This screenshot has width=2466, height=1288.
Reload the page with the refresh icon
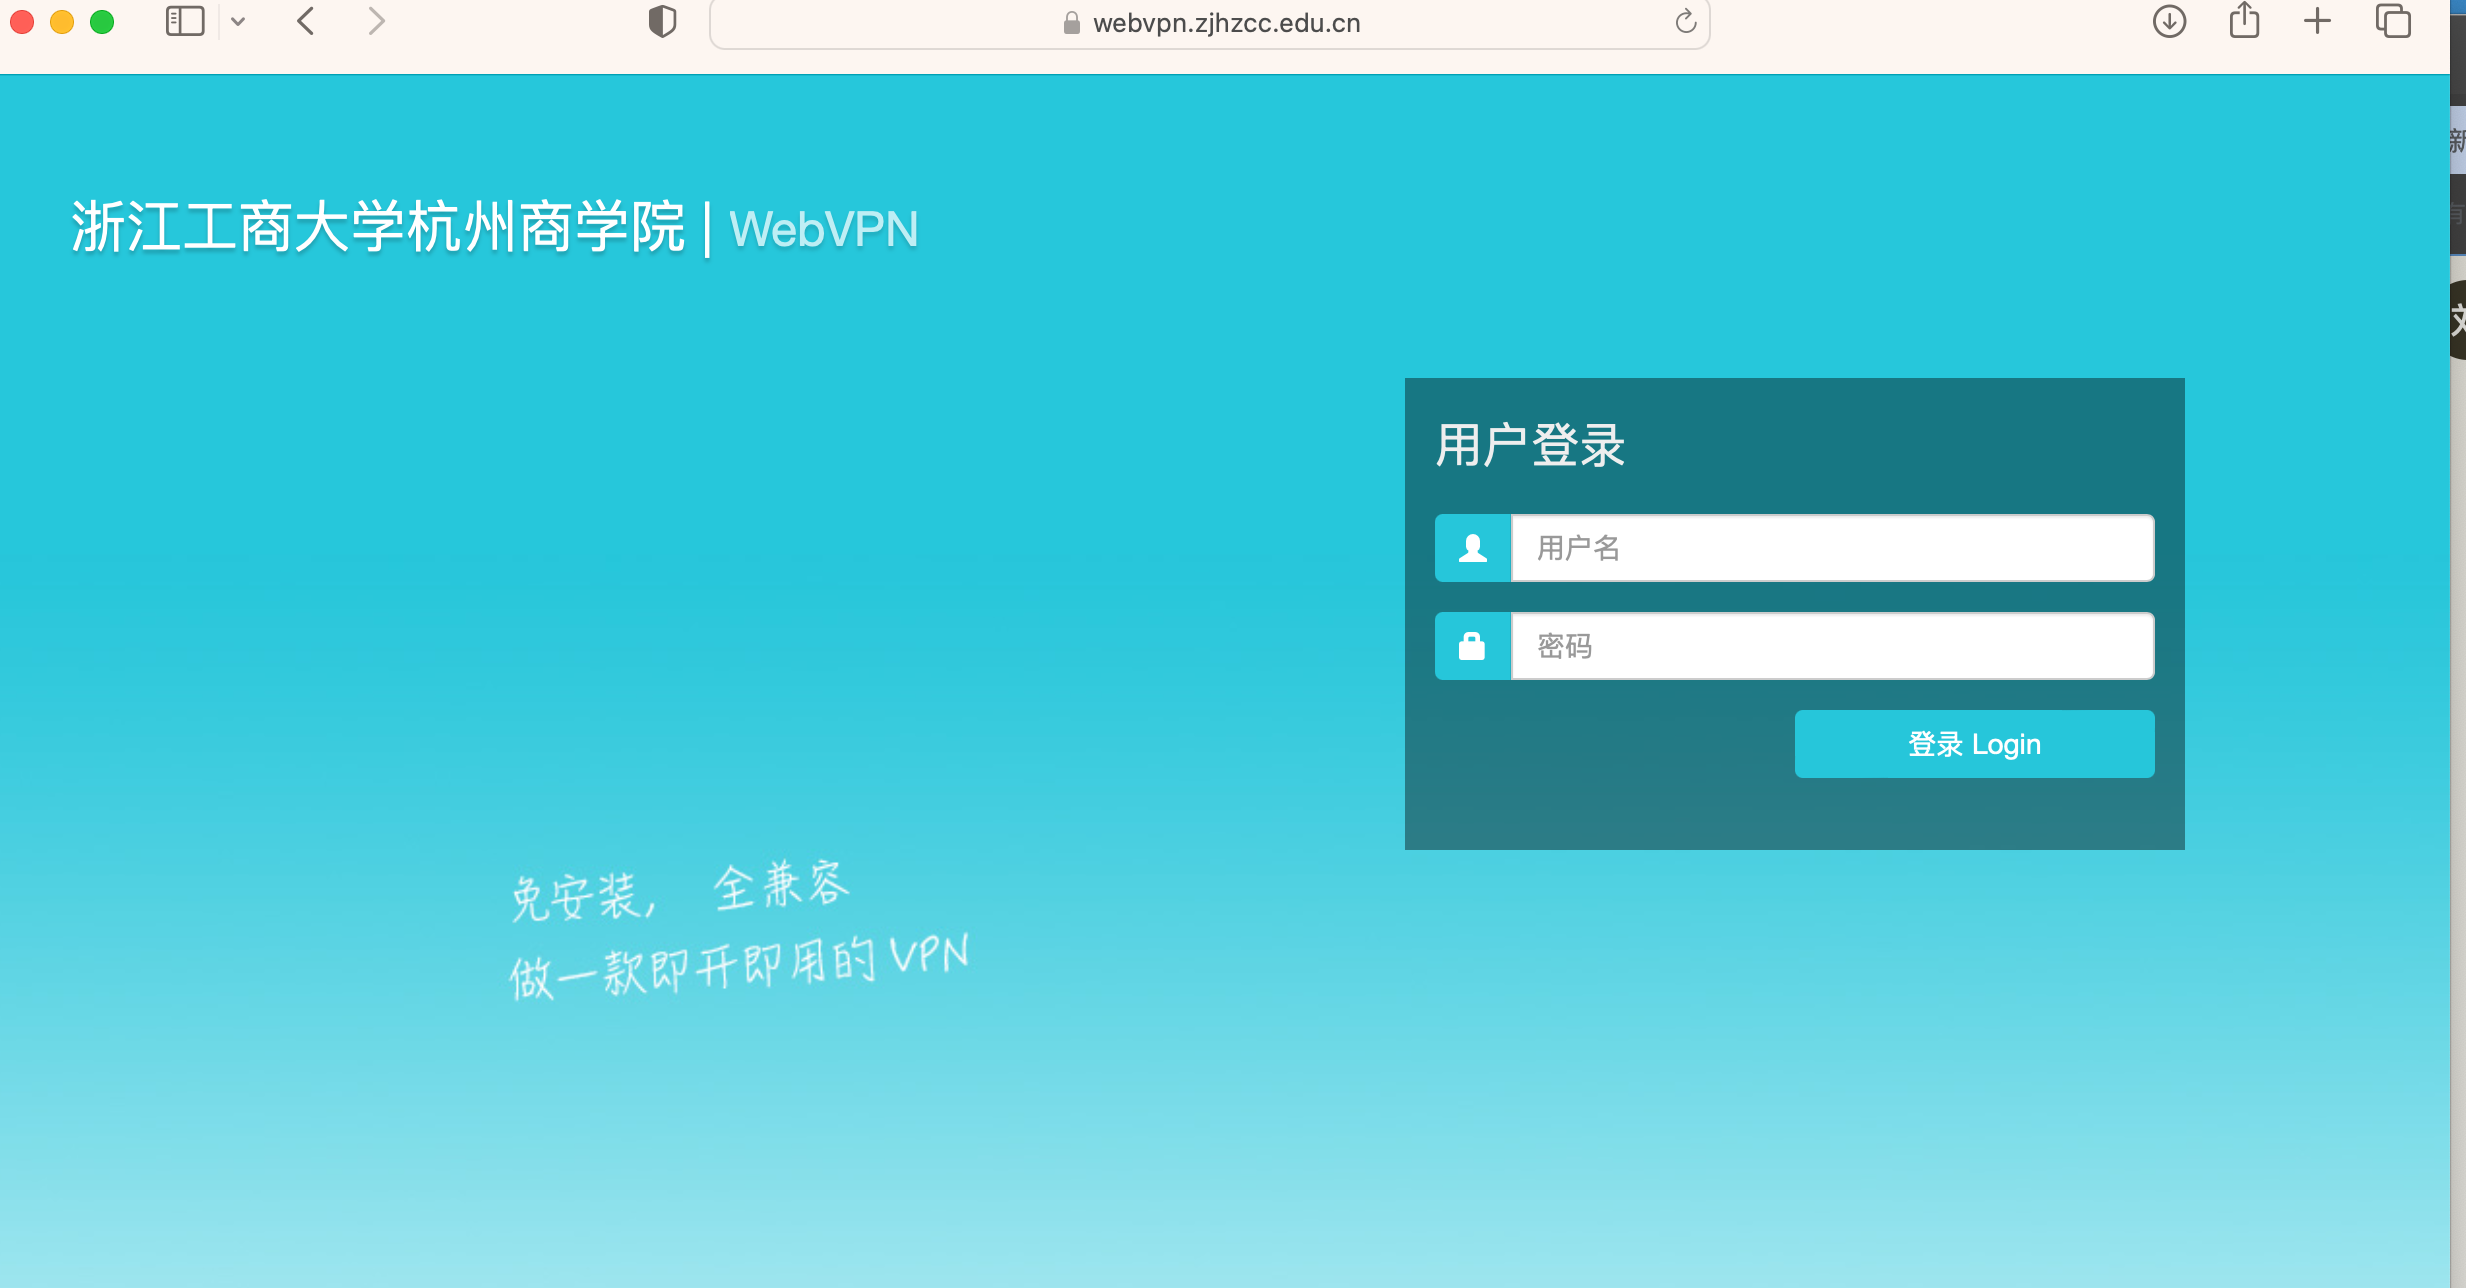click(1685, 21)
